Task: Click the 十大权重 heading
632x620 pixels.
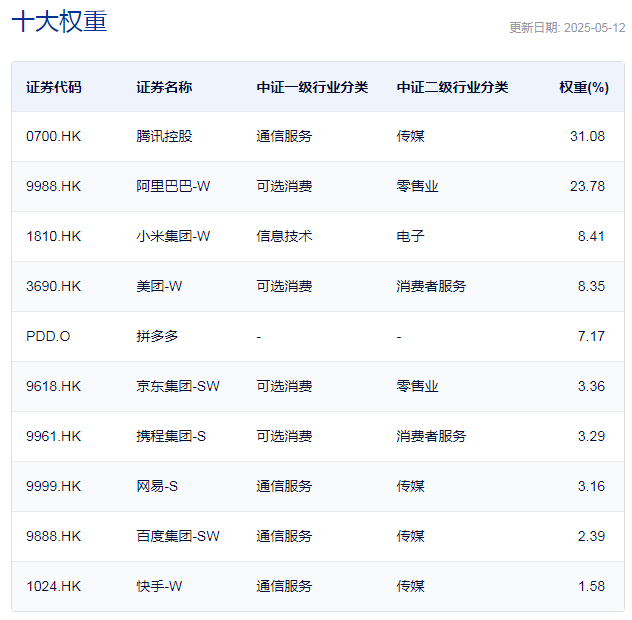Action: (x=59, y=22)
